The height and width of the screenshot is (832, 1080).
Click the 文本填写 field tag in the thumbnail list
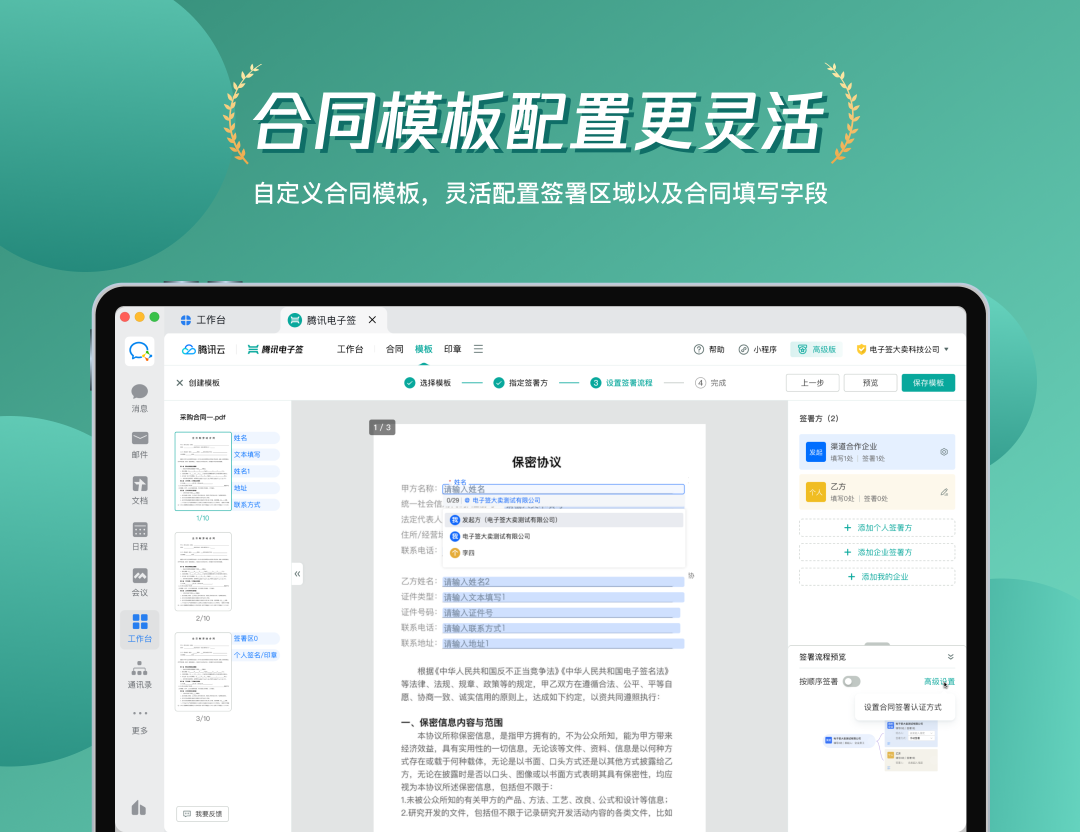[256, 455]
